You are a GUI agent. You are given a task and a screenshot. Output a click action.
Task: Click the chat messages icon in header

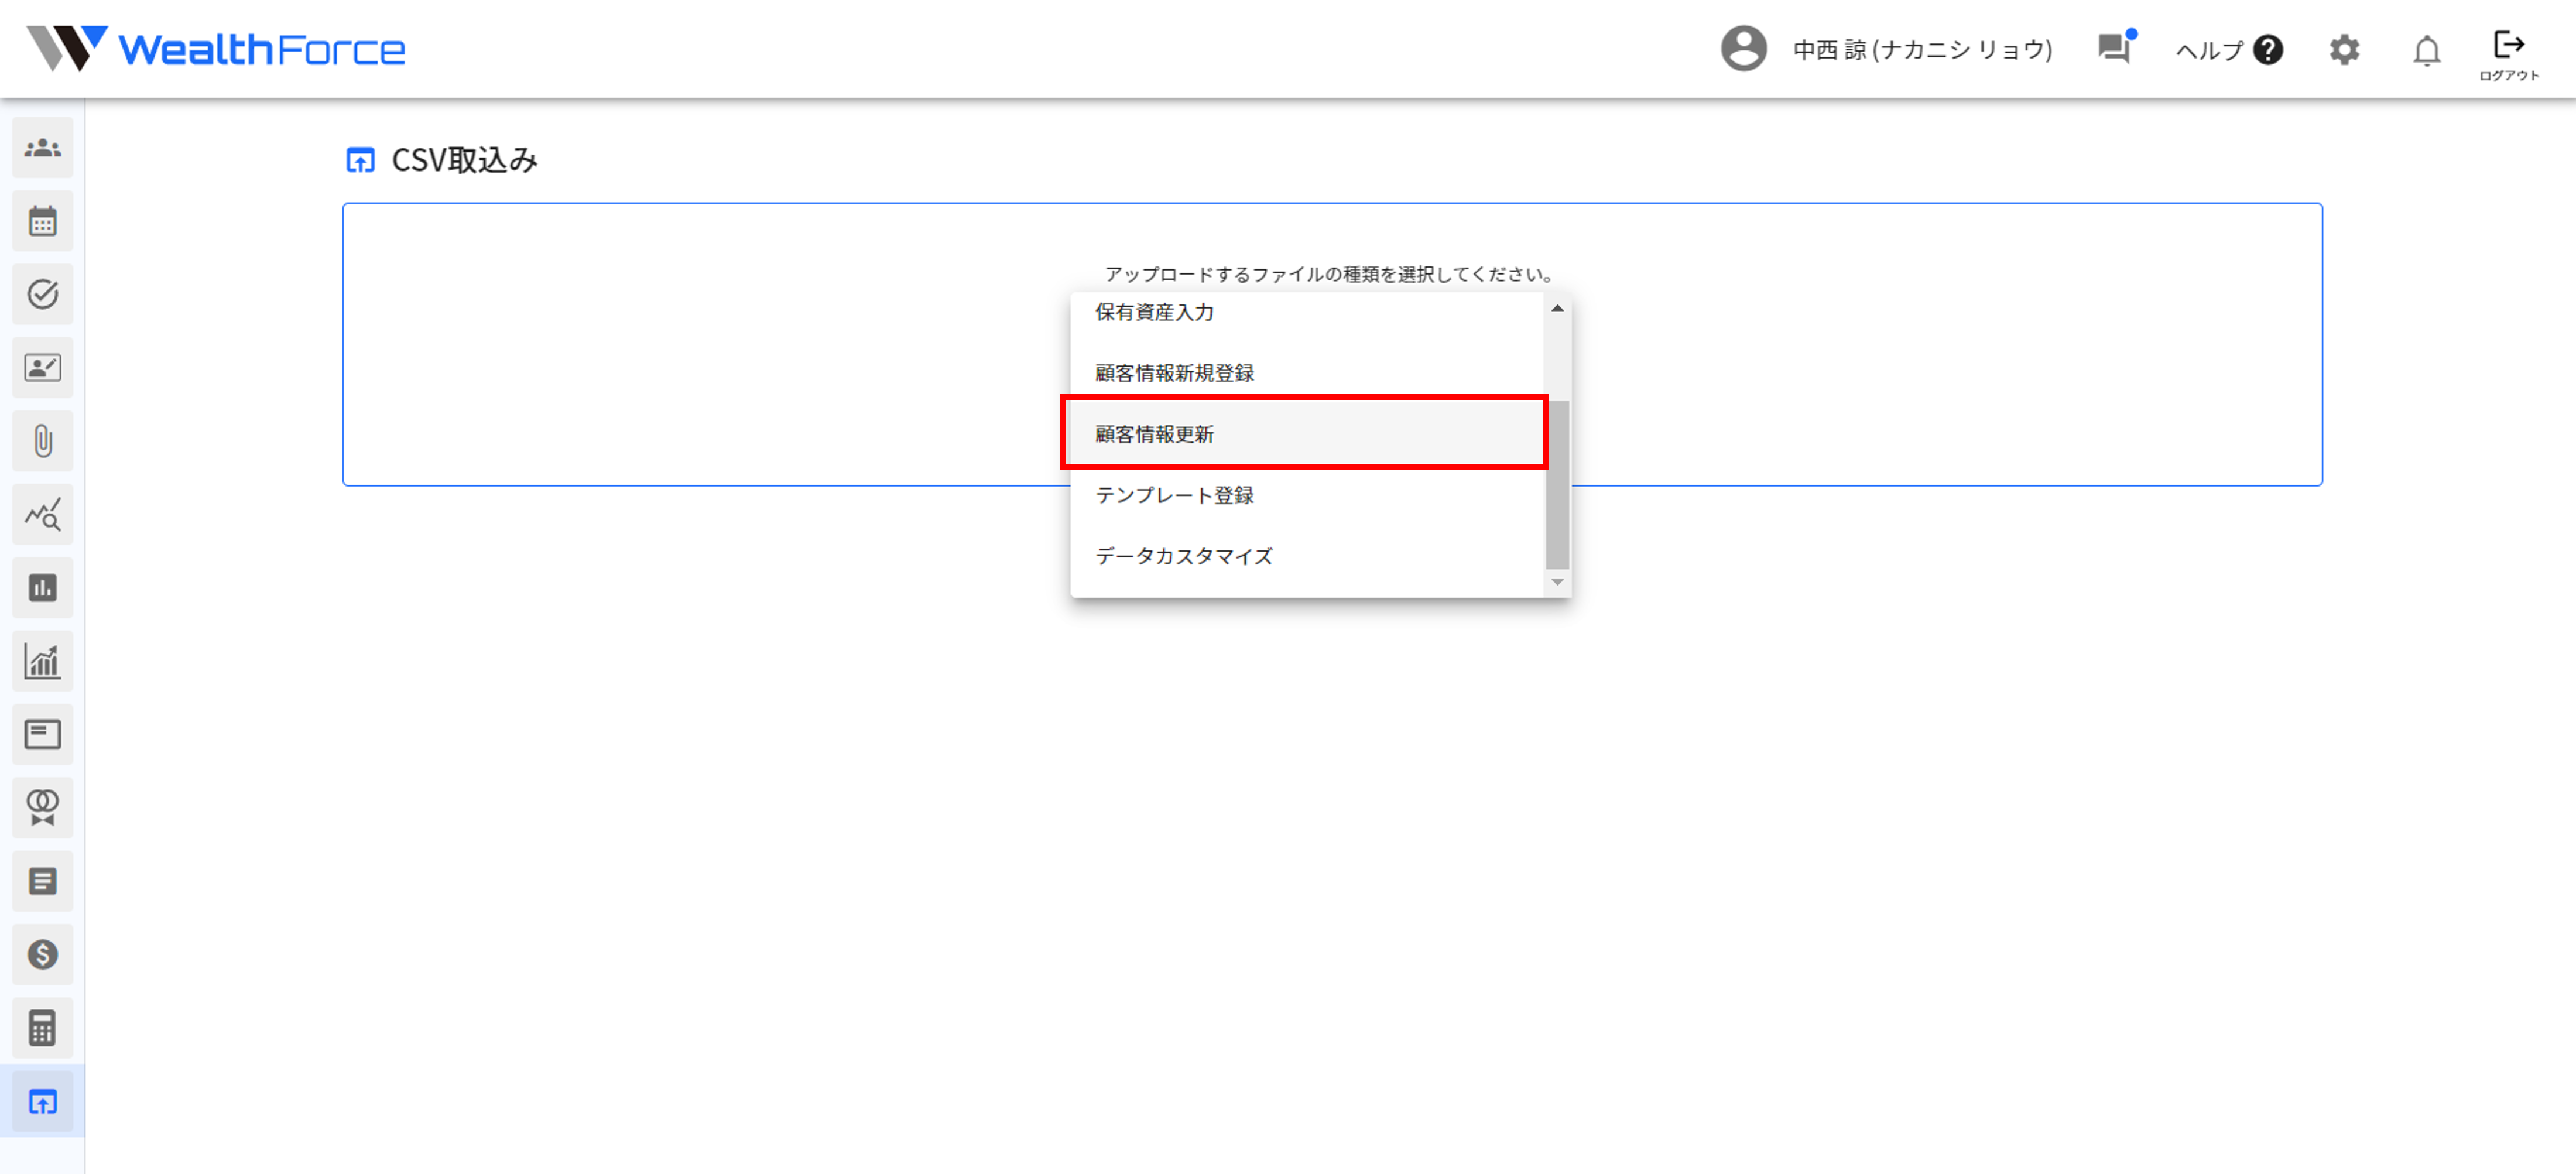click(2114, 48)
